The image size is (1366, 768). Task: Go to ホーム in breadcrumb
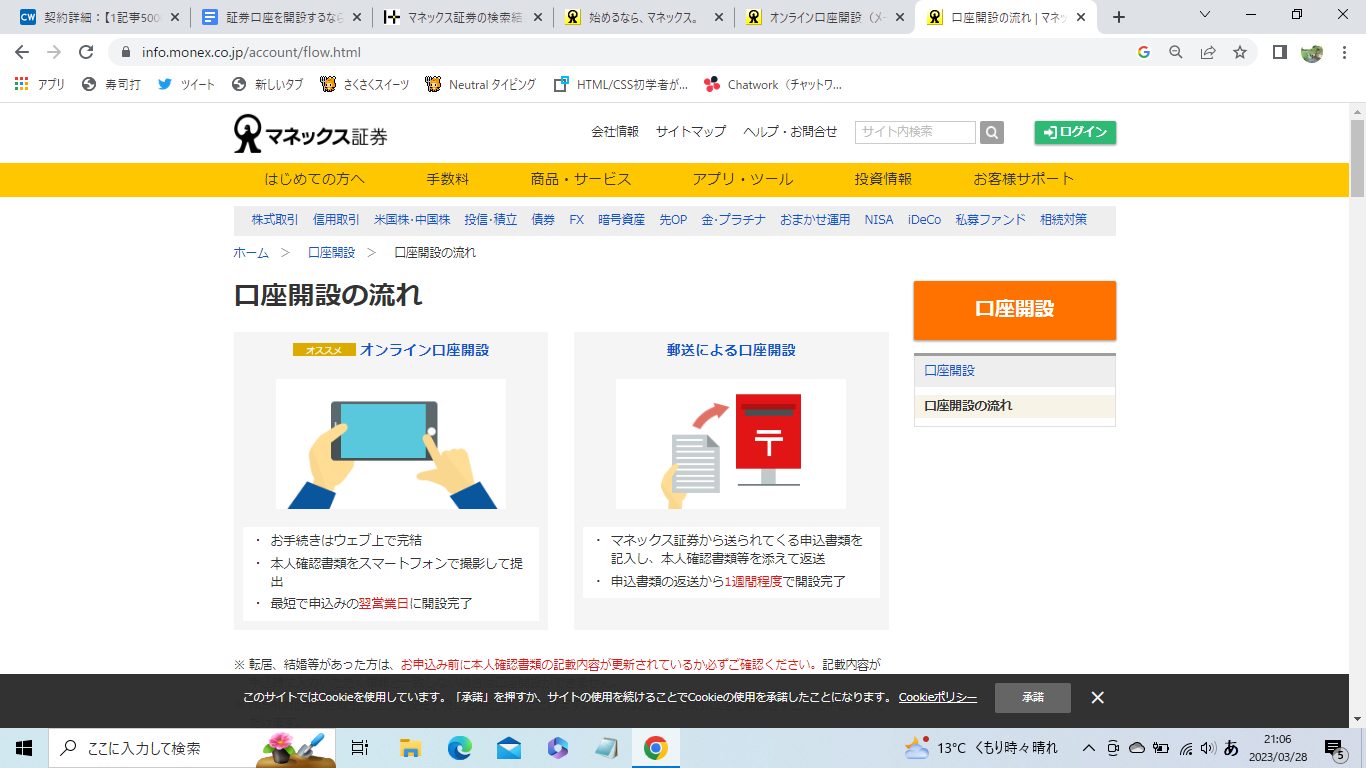click(x=251, y=253)
